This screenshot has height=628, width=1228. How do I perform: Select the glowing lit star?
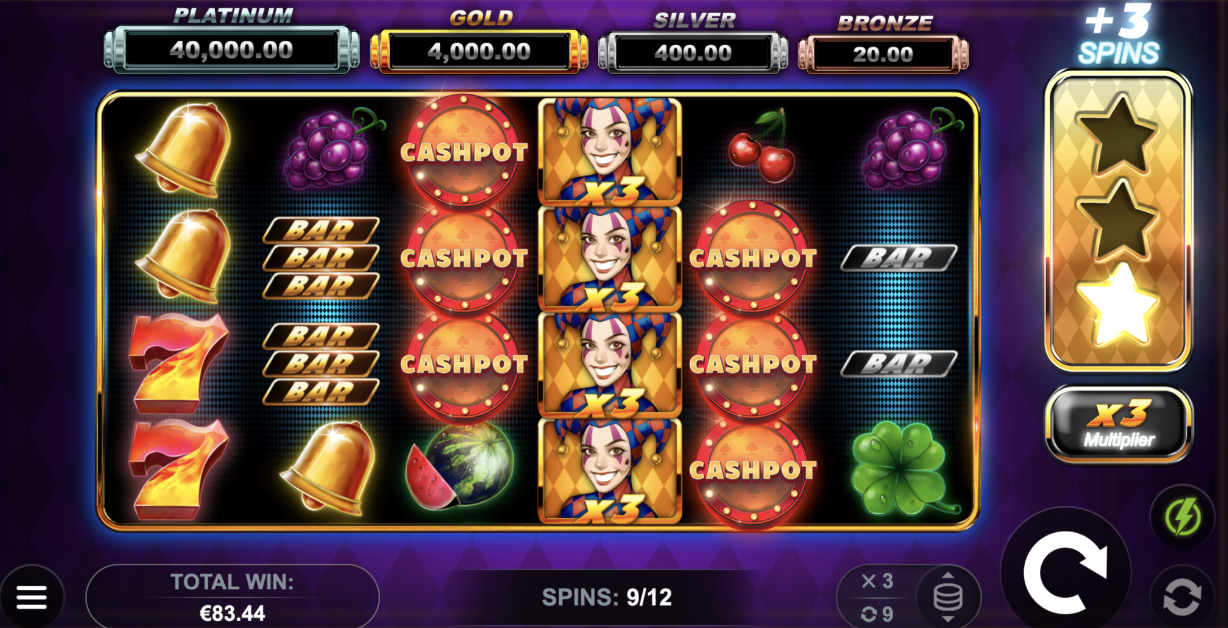click(x=1118, y=305)
